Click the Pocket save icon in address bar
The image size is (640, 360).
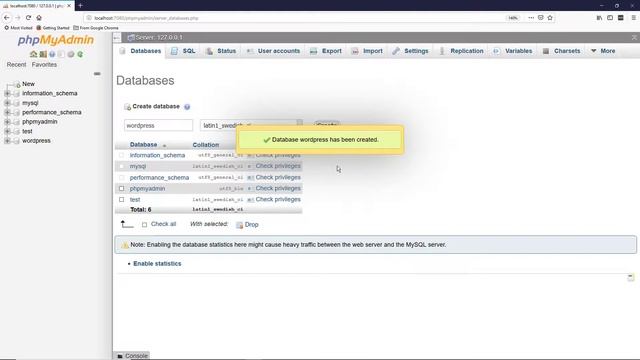point(540,18)
